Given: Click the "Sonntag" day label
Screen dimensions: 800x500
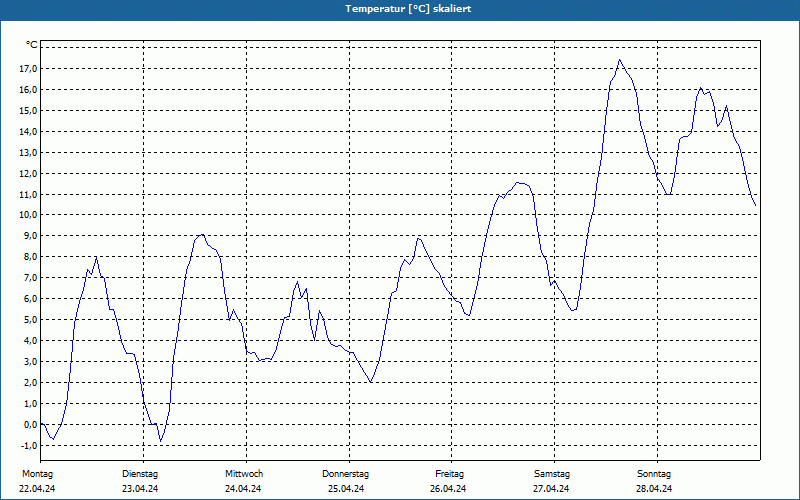Looking at the screenshot, I should [654, 474].
